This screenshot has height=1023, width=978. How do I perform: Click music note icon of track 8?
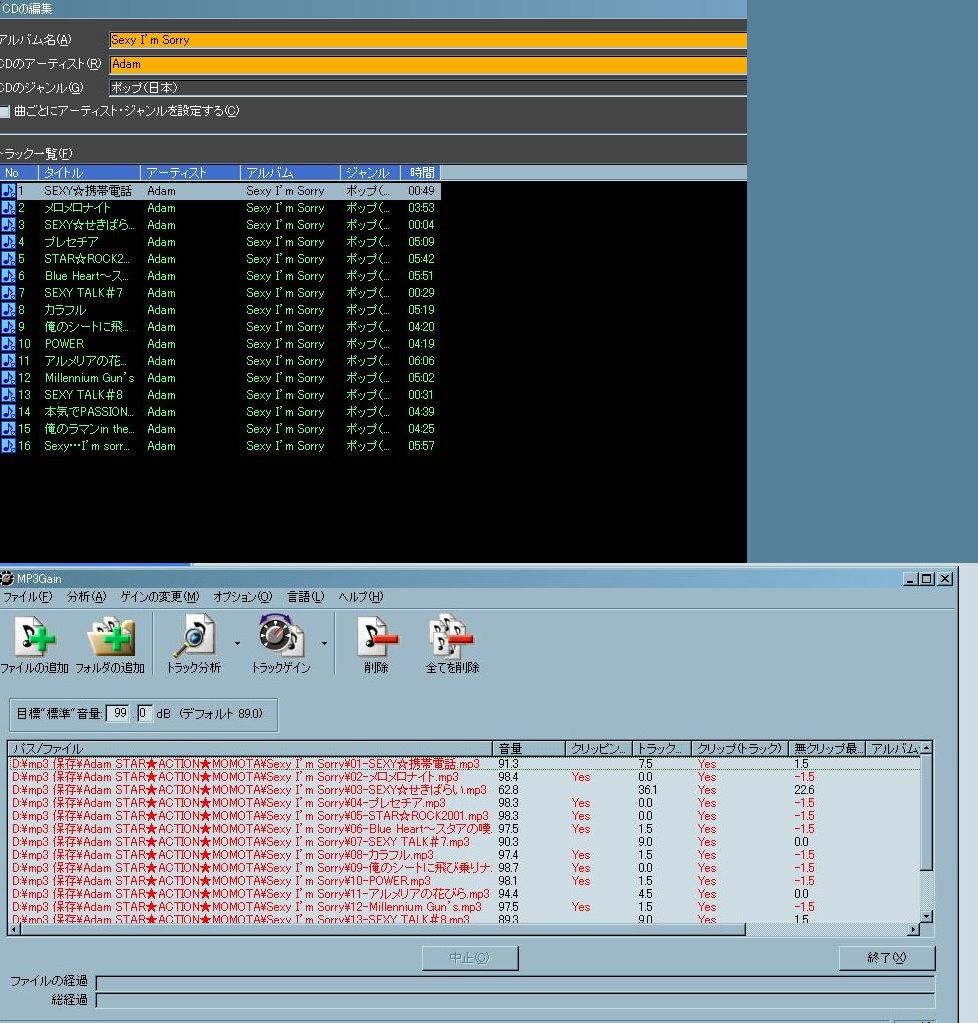(8, 309)
